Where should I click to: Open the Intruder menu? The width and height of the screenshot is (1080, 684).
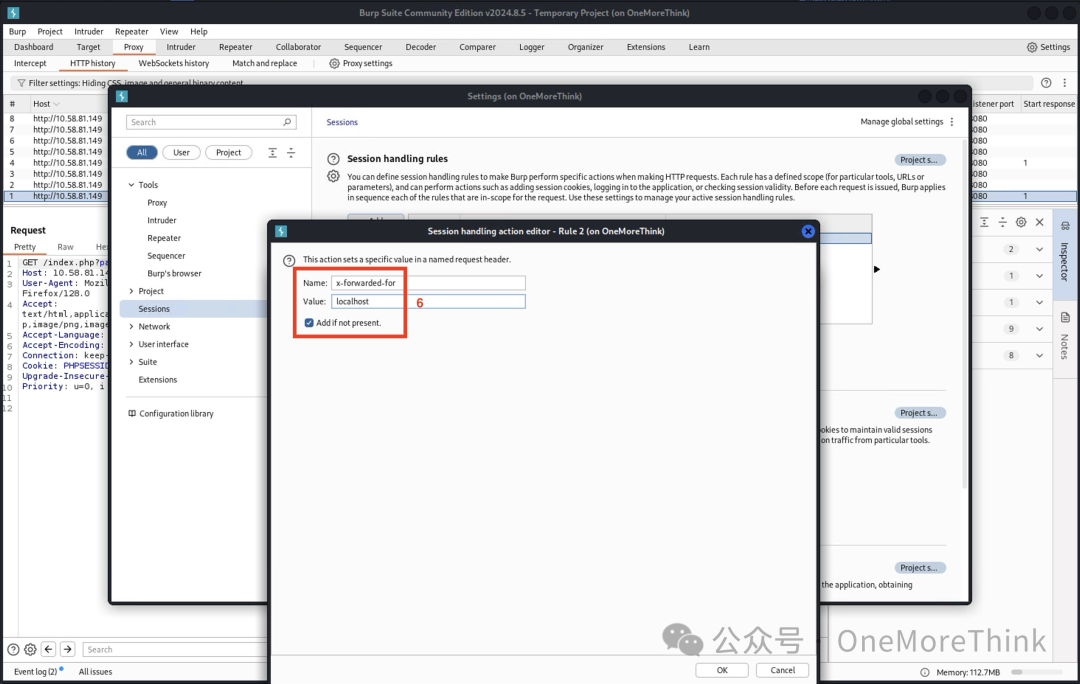[x=89, y=32]
